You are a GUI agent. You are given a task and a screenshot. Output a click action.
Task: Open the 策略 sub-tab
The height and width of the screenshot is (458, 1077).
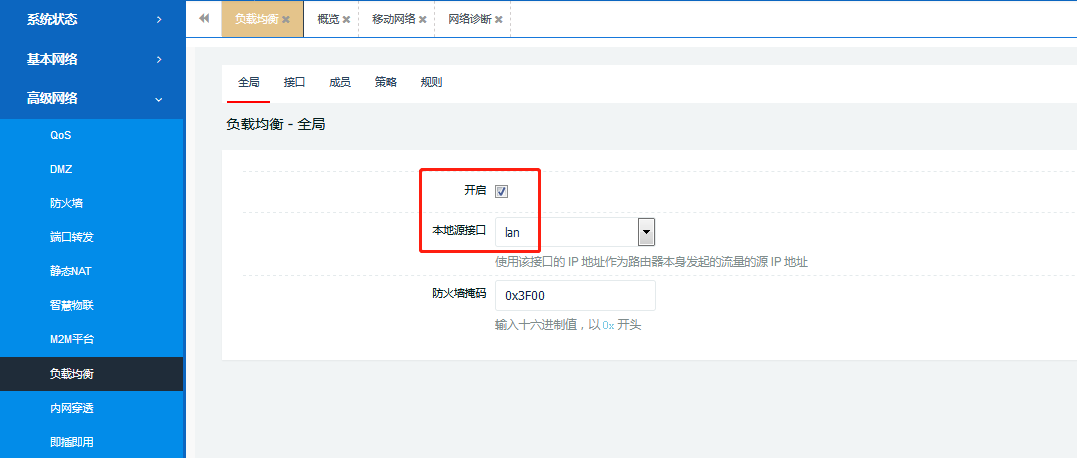(x=386, y=82)
